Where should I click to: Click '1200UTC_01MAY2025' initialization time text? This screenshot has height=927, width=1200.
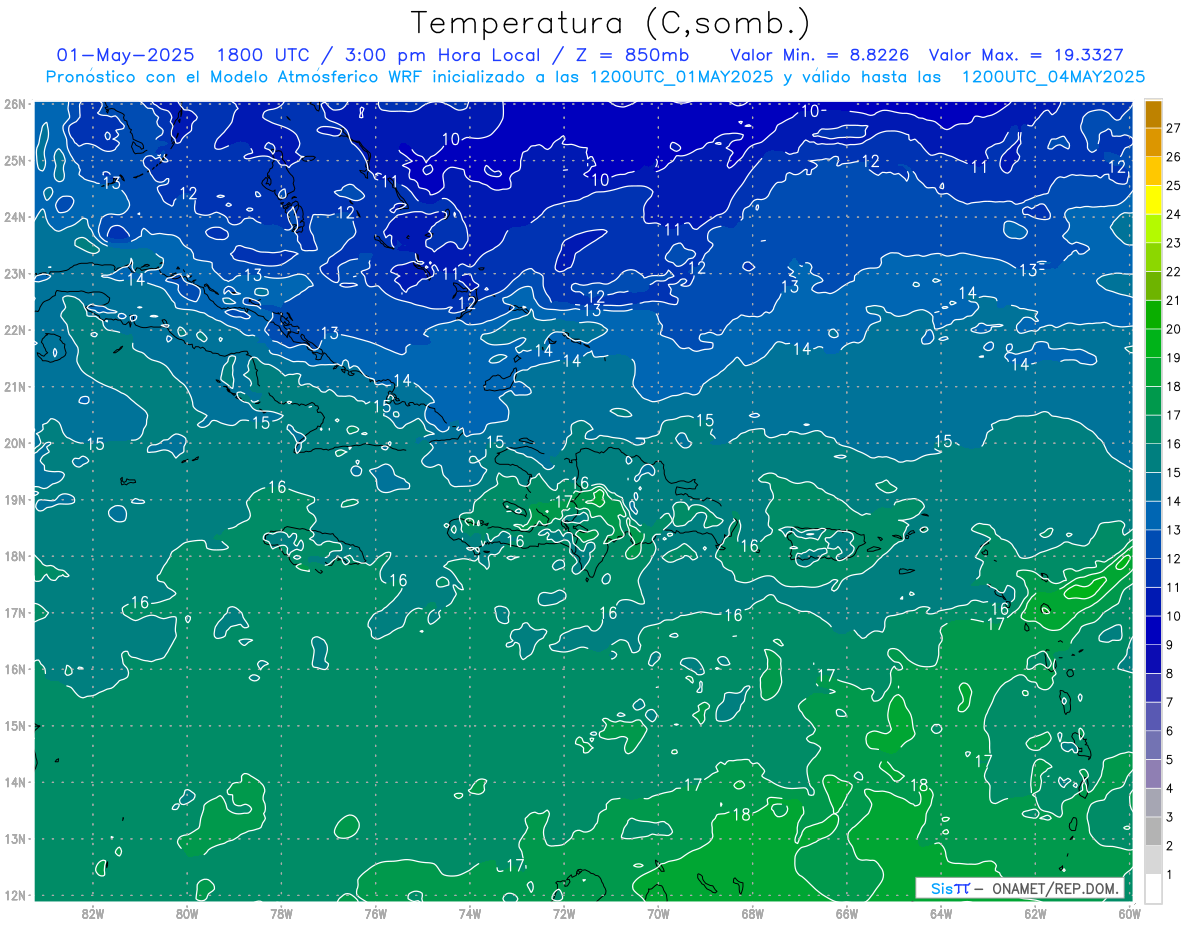(682, 77)
